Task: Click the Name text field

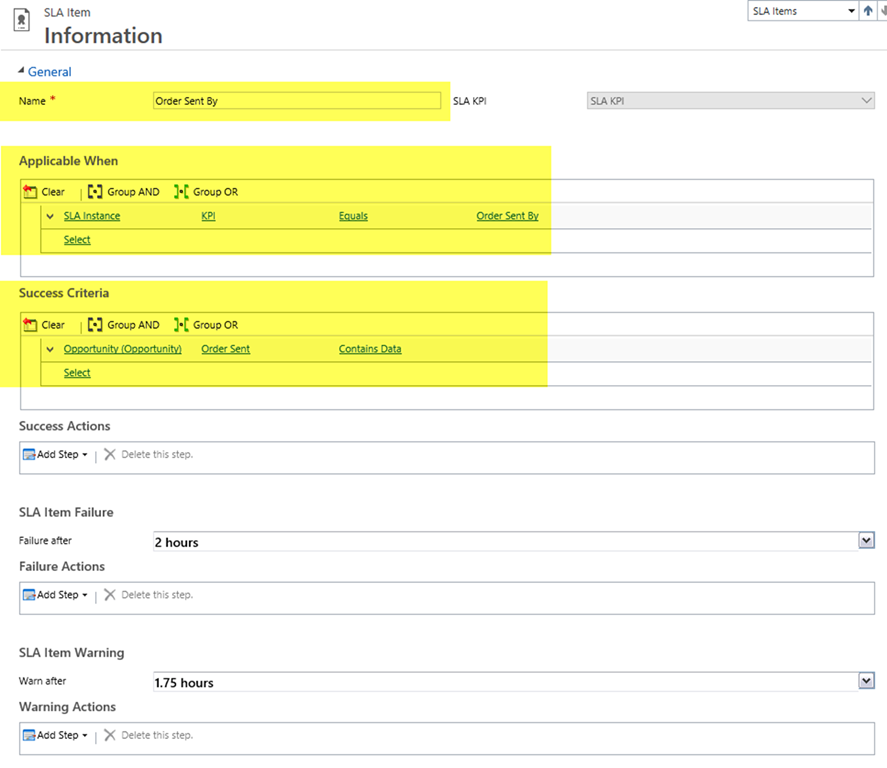Action: pyautogui.click(x=296, y=101)
